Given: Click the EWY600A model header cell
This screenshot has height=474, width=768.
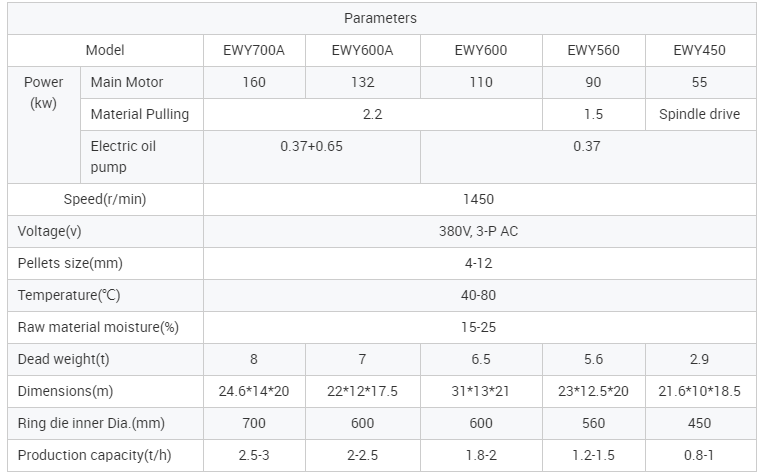Looking at the screenshot, I should click(362, 50).
